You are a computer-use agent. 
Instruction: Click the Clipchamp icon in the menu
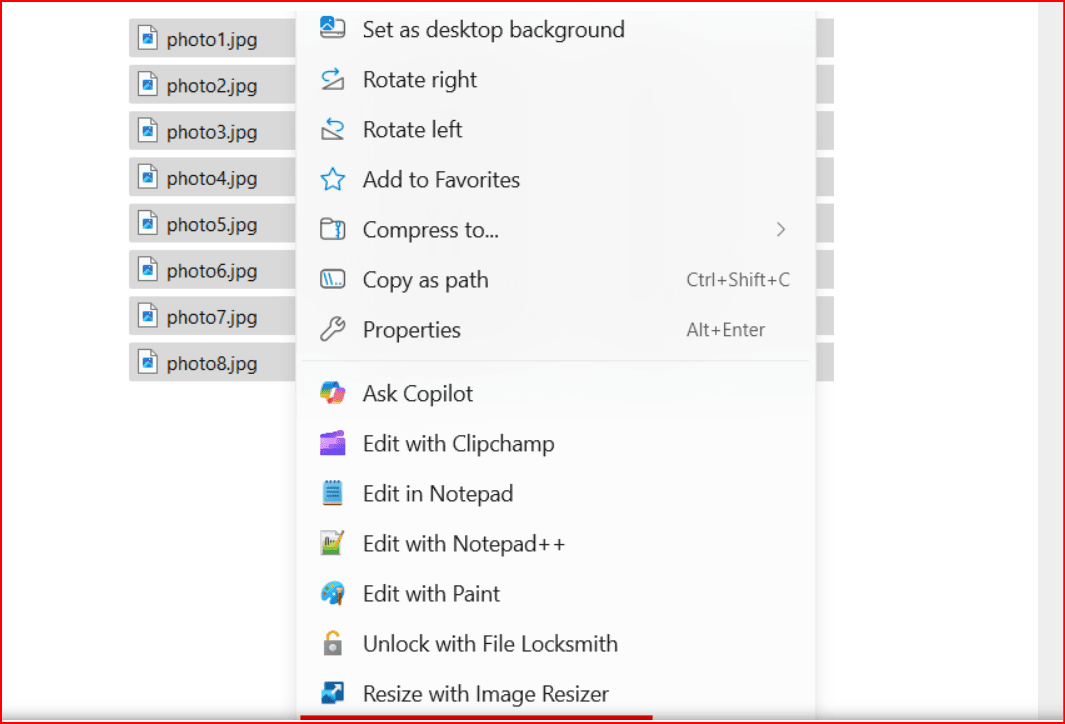pos(332,444)
